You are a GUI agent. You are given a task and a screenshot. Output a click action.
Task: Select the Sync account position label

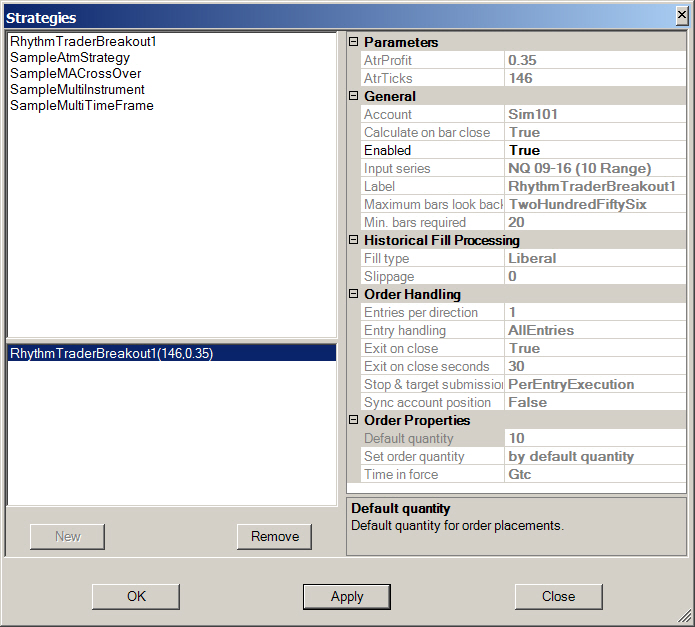[432, 402]
